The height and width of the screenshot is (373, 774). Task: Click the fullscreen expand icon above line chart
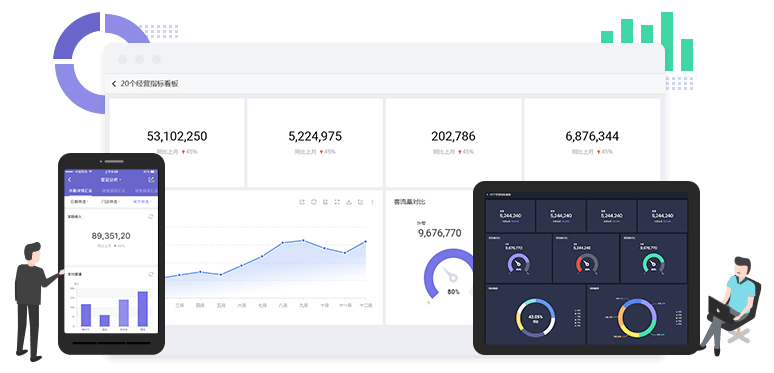point(337,202)
